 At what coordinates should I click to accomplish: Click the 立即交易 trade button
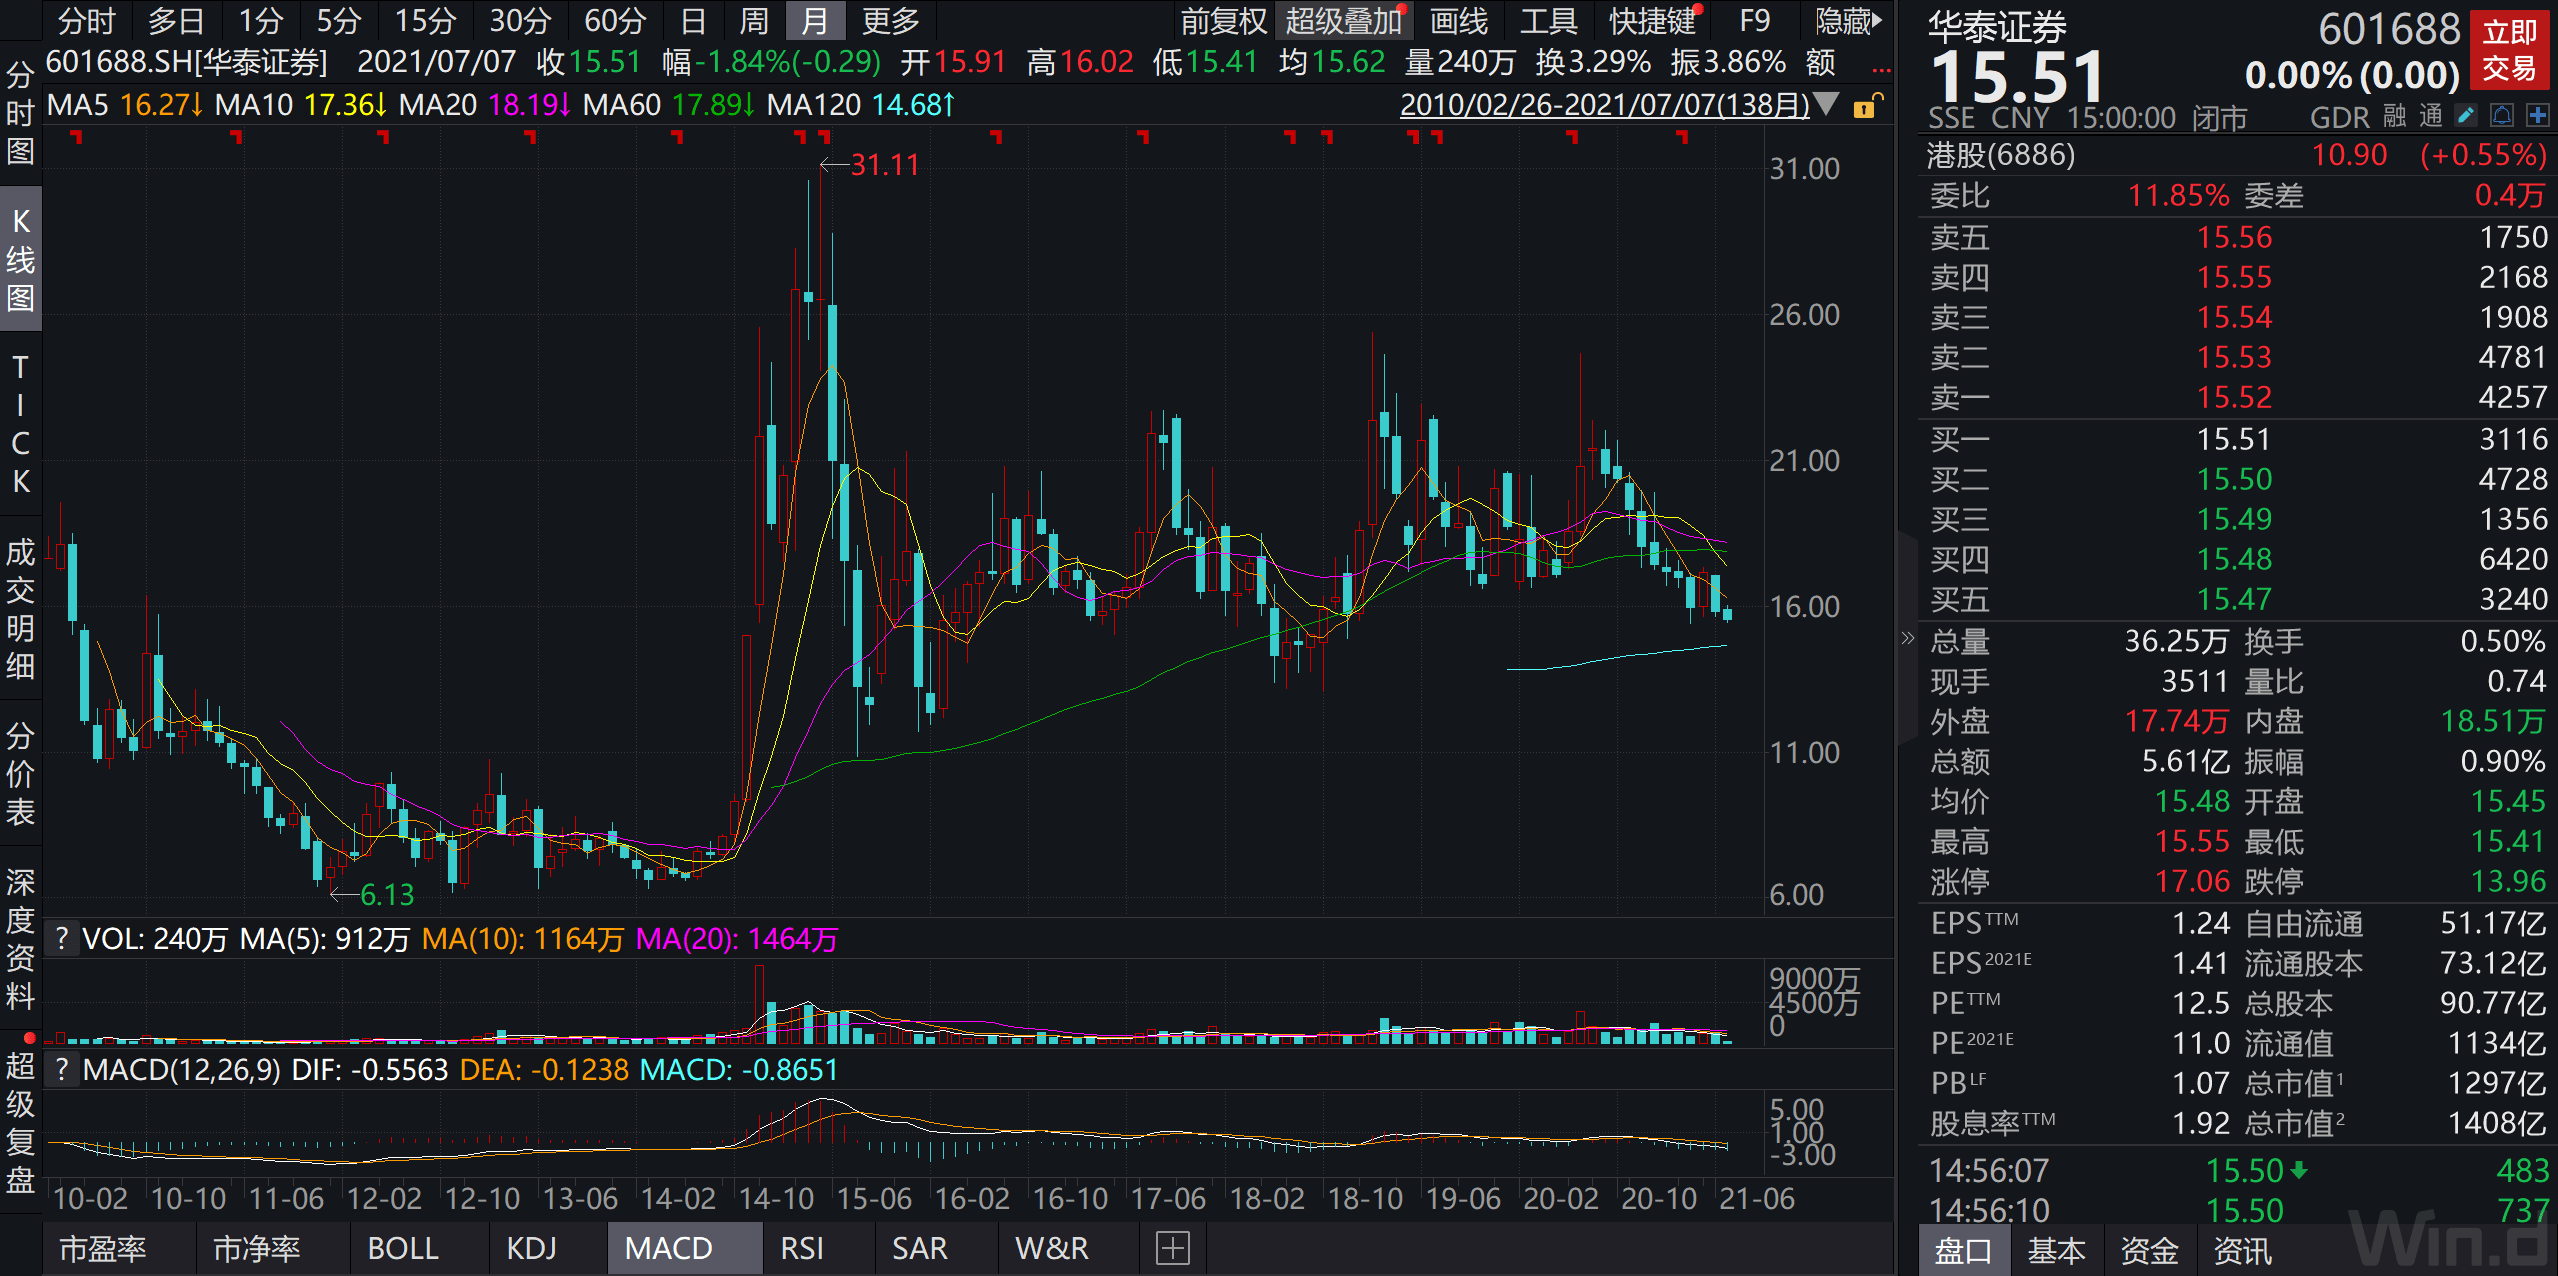coord(2509,50)
